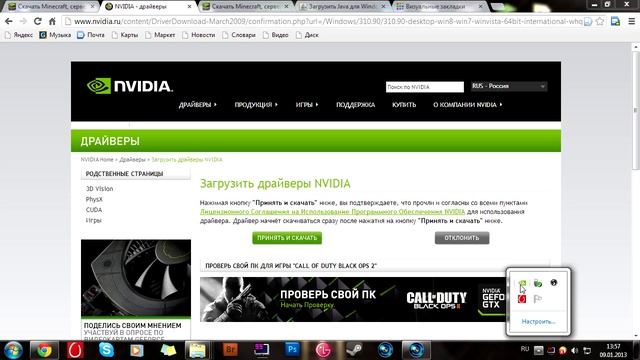The height and width of the screenshot is (360, 640).
Task: Close the NVIDIA - драйверы tab
Action: (189, 7)
